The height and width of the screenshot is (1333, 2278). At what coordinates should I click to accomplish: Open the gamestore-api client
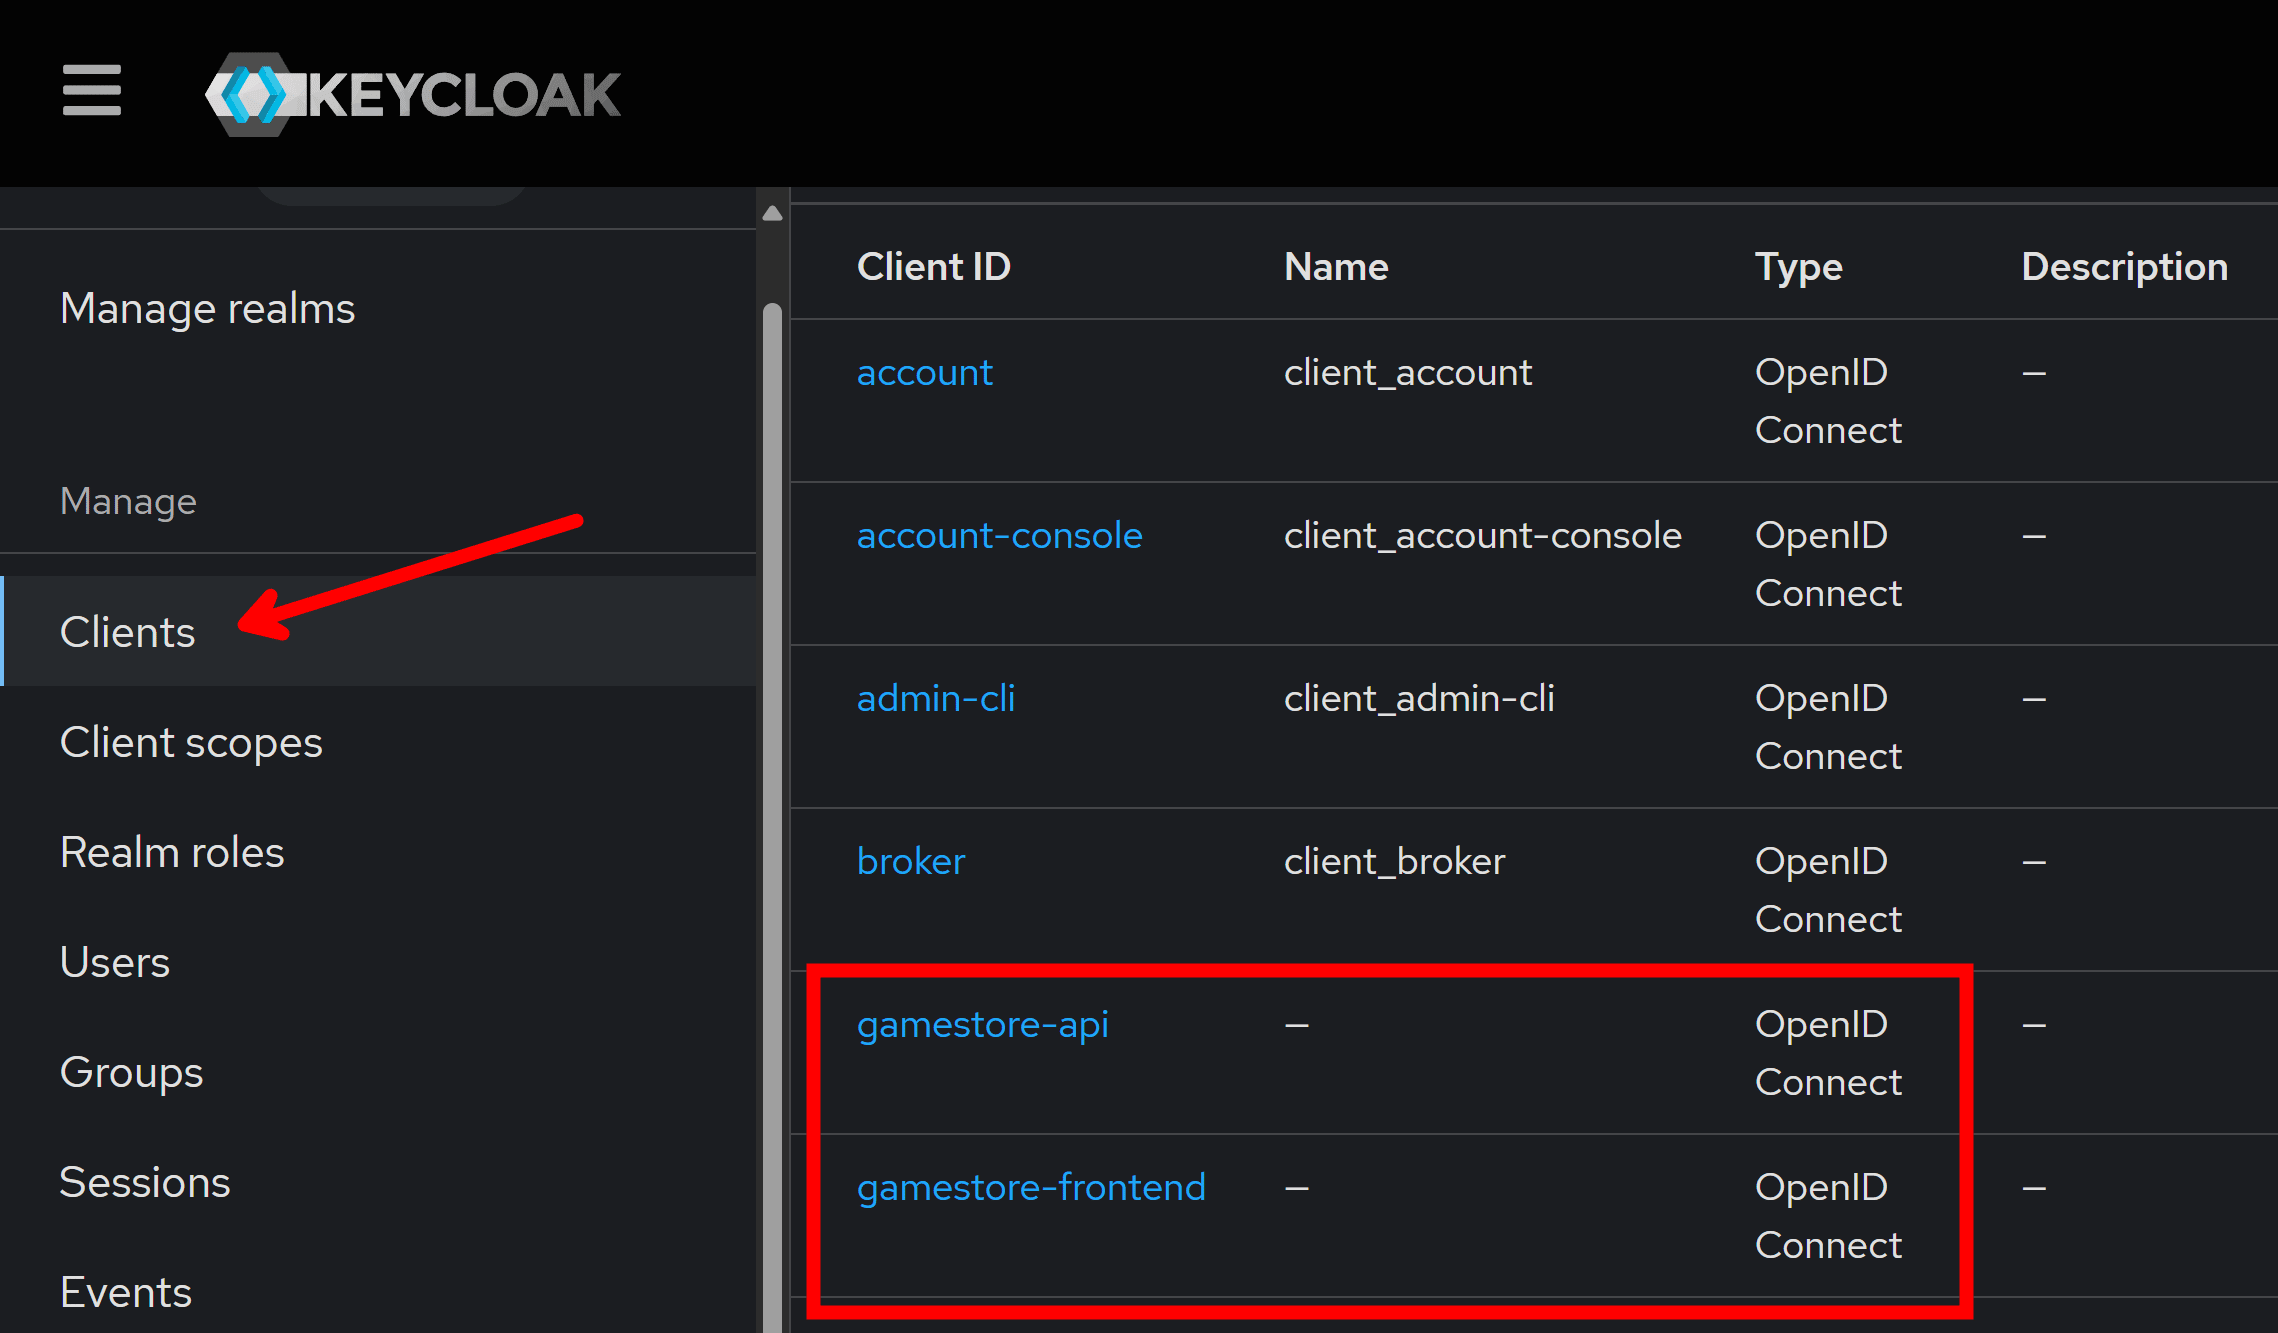(983, 1024)
